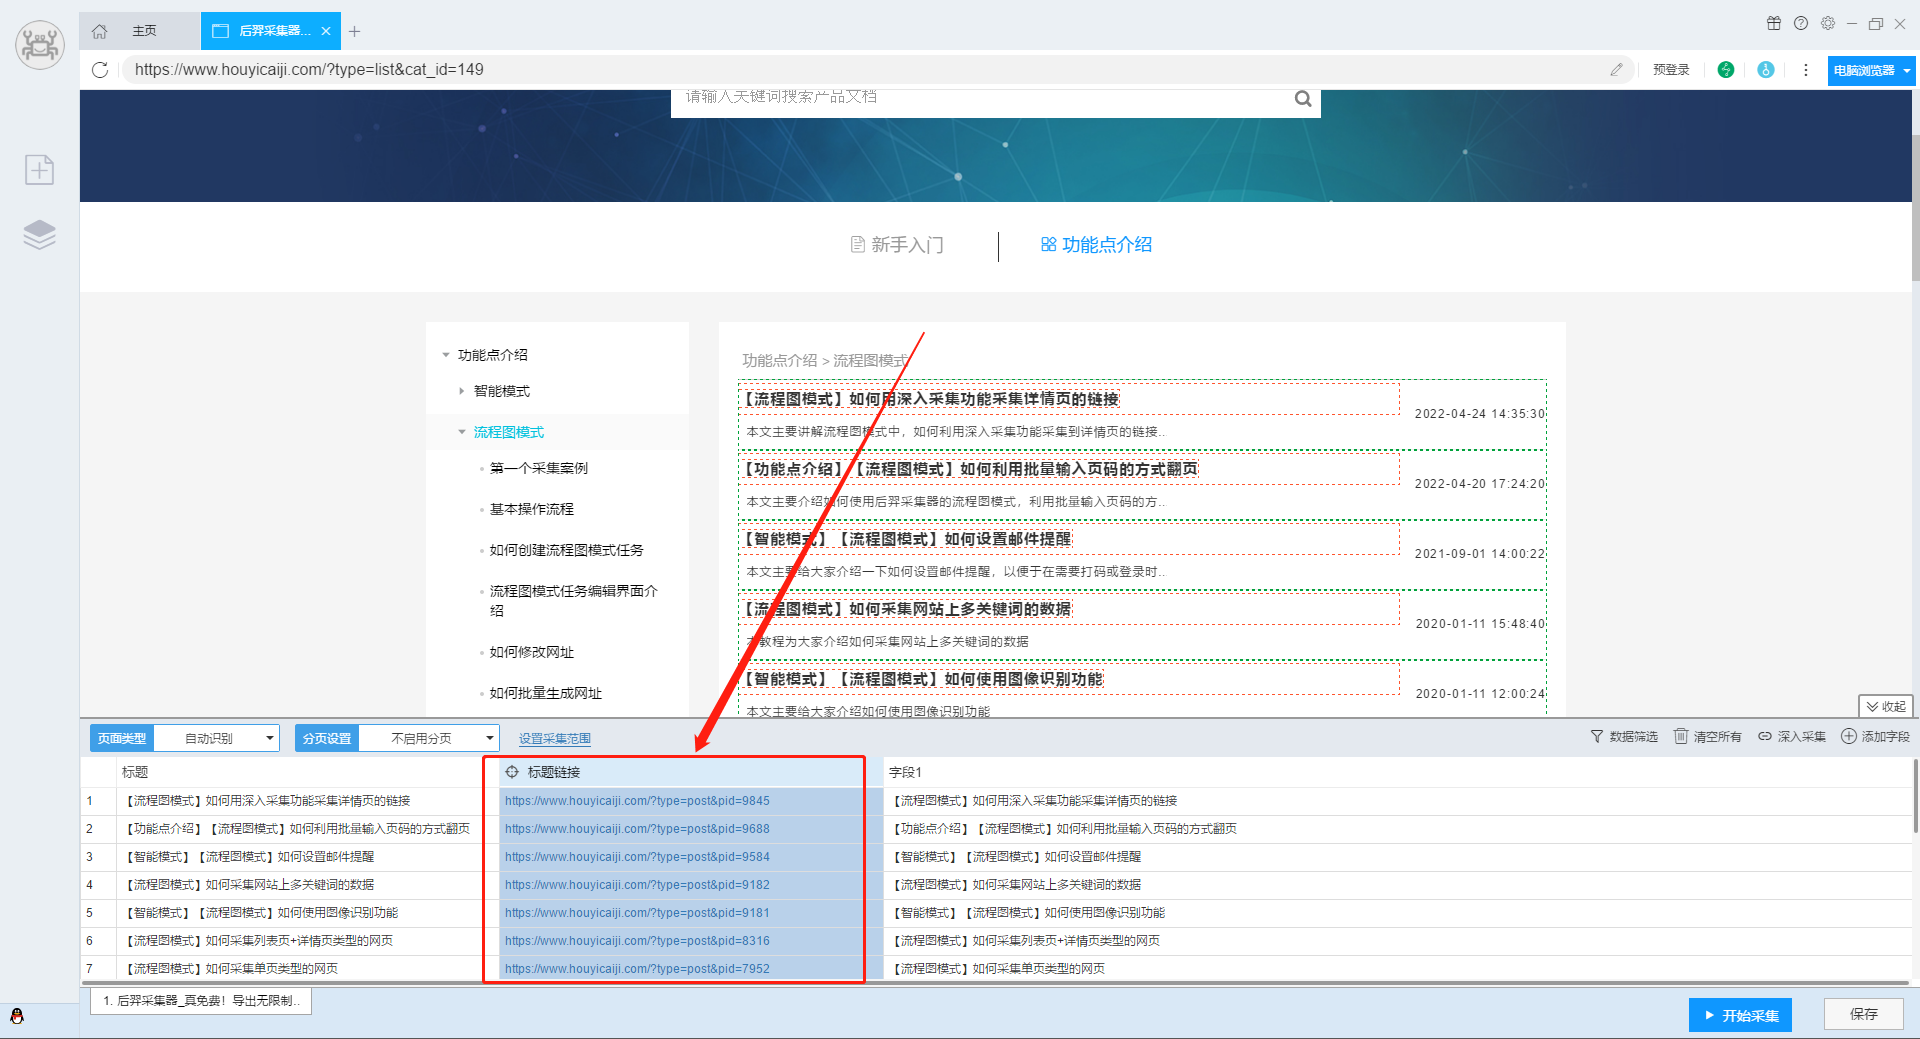Switch to 功能点介绍 tab
Screen dimensions: 1920x1039
pyautogui.click(x=1097, y=245)
